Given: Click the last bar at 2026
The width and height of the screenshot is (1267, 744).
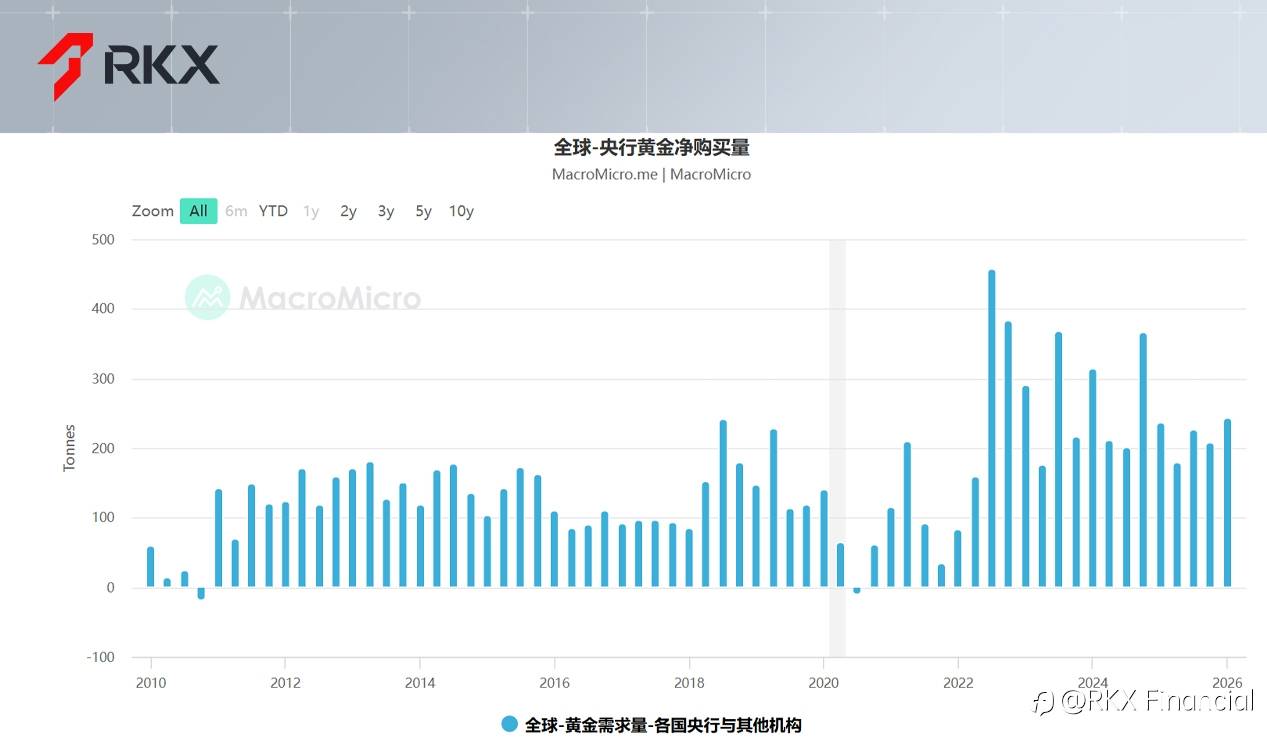Looking at the screenshot, I should pyautogui.click(x=1227, y=503).
